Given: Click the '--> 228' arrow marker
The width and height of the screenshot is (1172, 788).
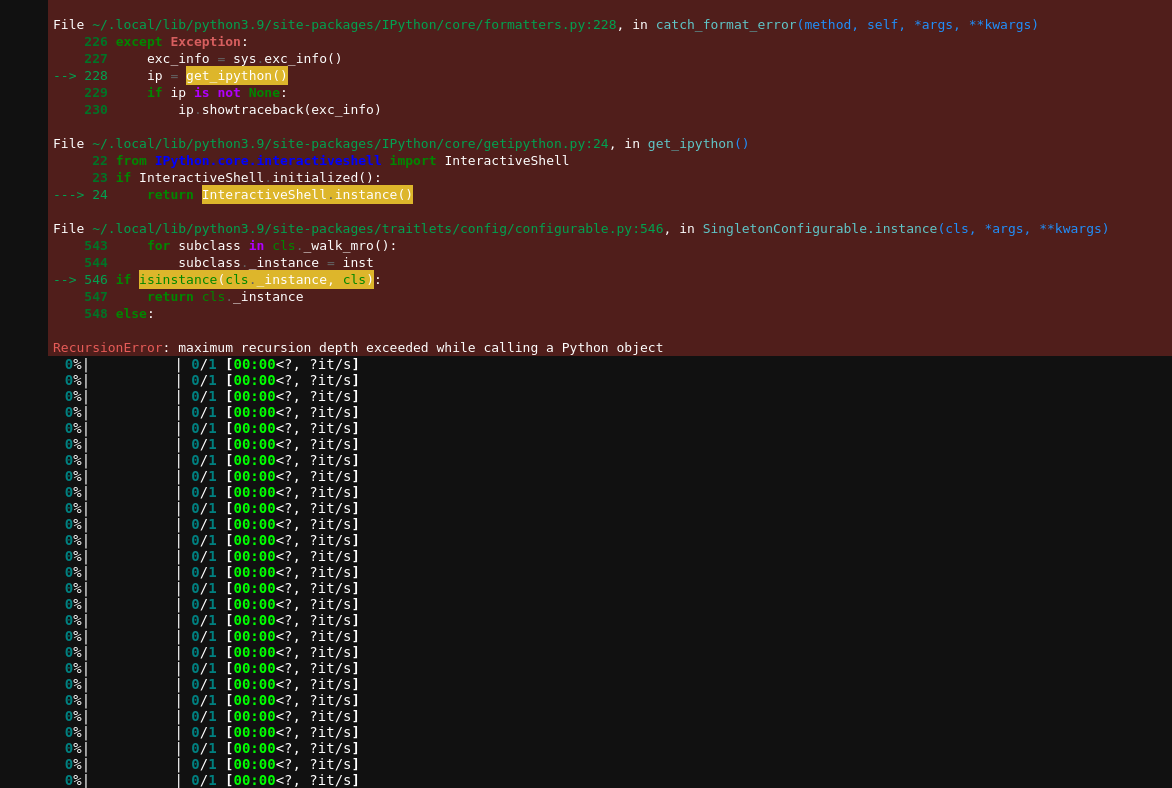Looking at the screenshot, I should point(80,76).
